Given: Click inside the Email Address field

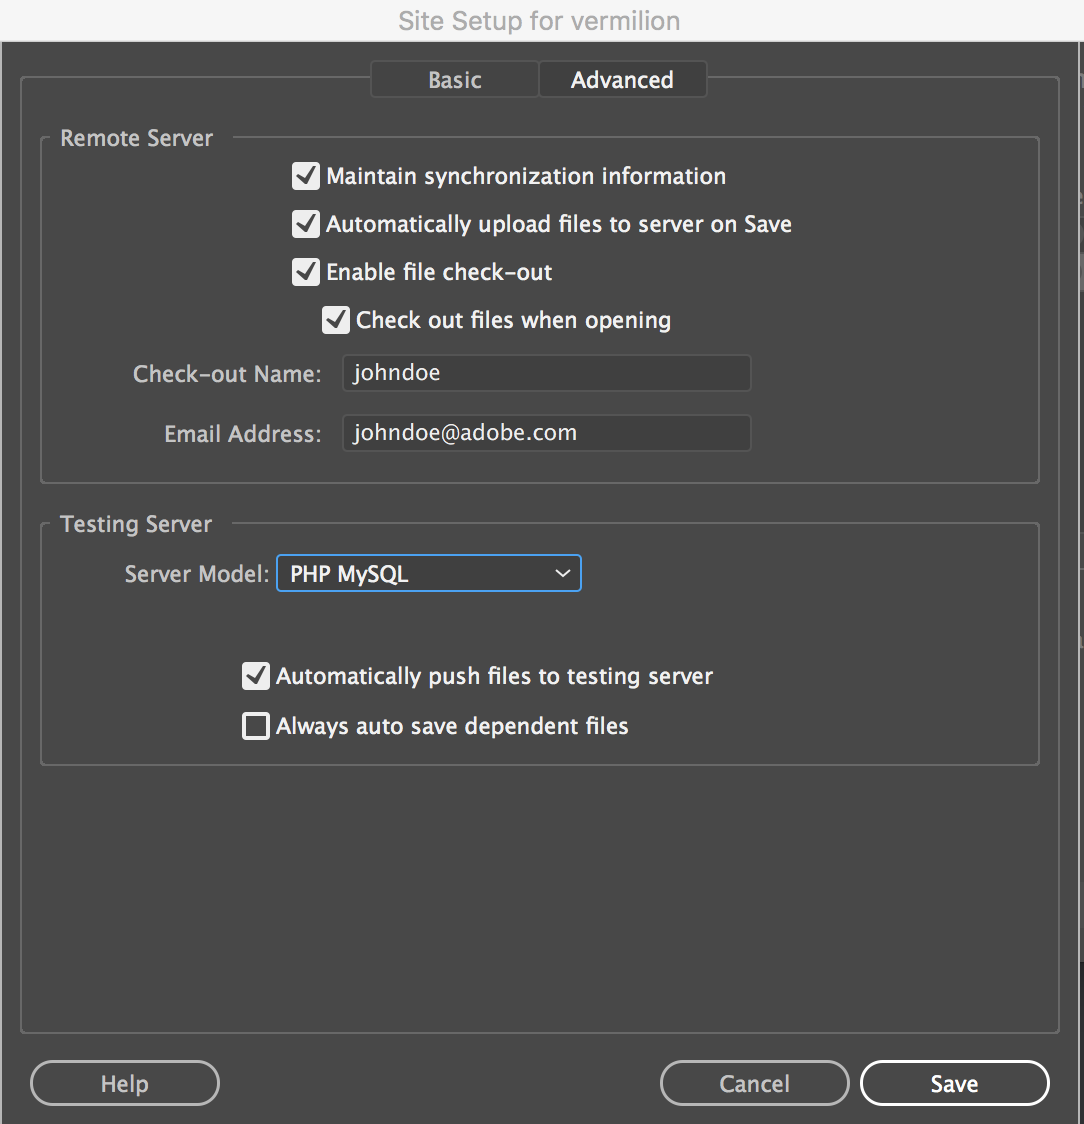Looking at the screenshot, I should 546,432.
